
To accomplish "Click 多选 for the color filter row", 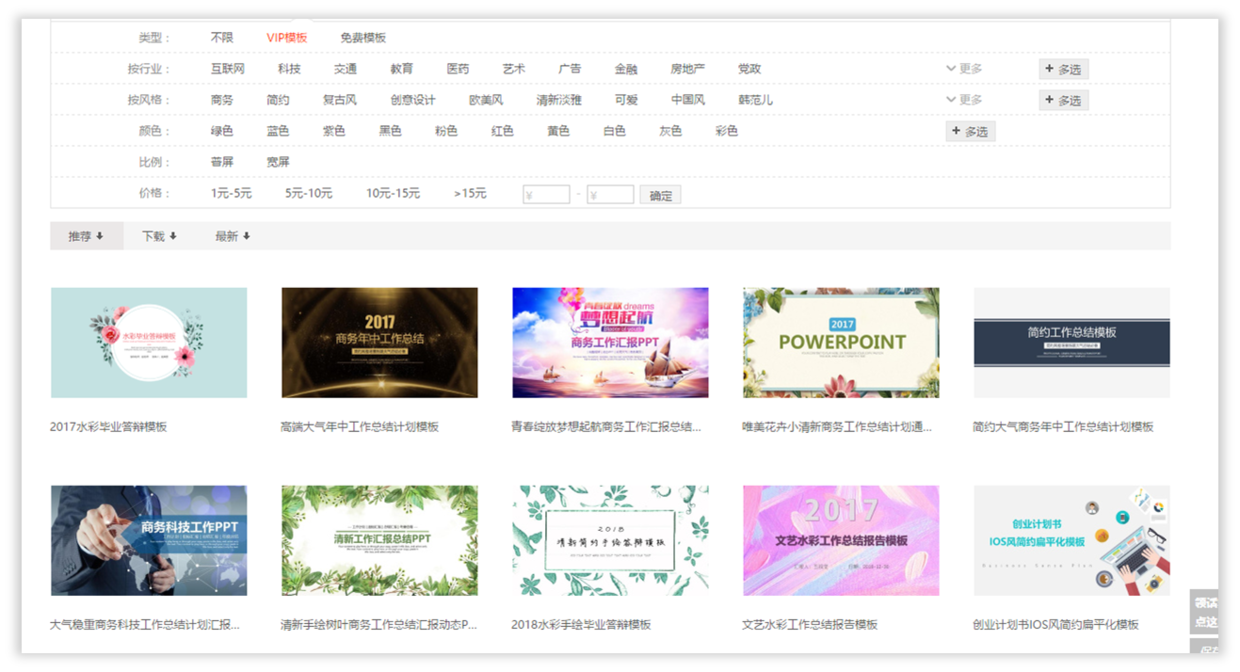I will click(x=970, y=131).
